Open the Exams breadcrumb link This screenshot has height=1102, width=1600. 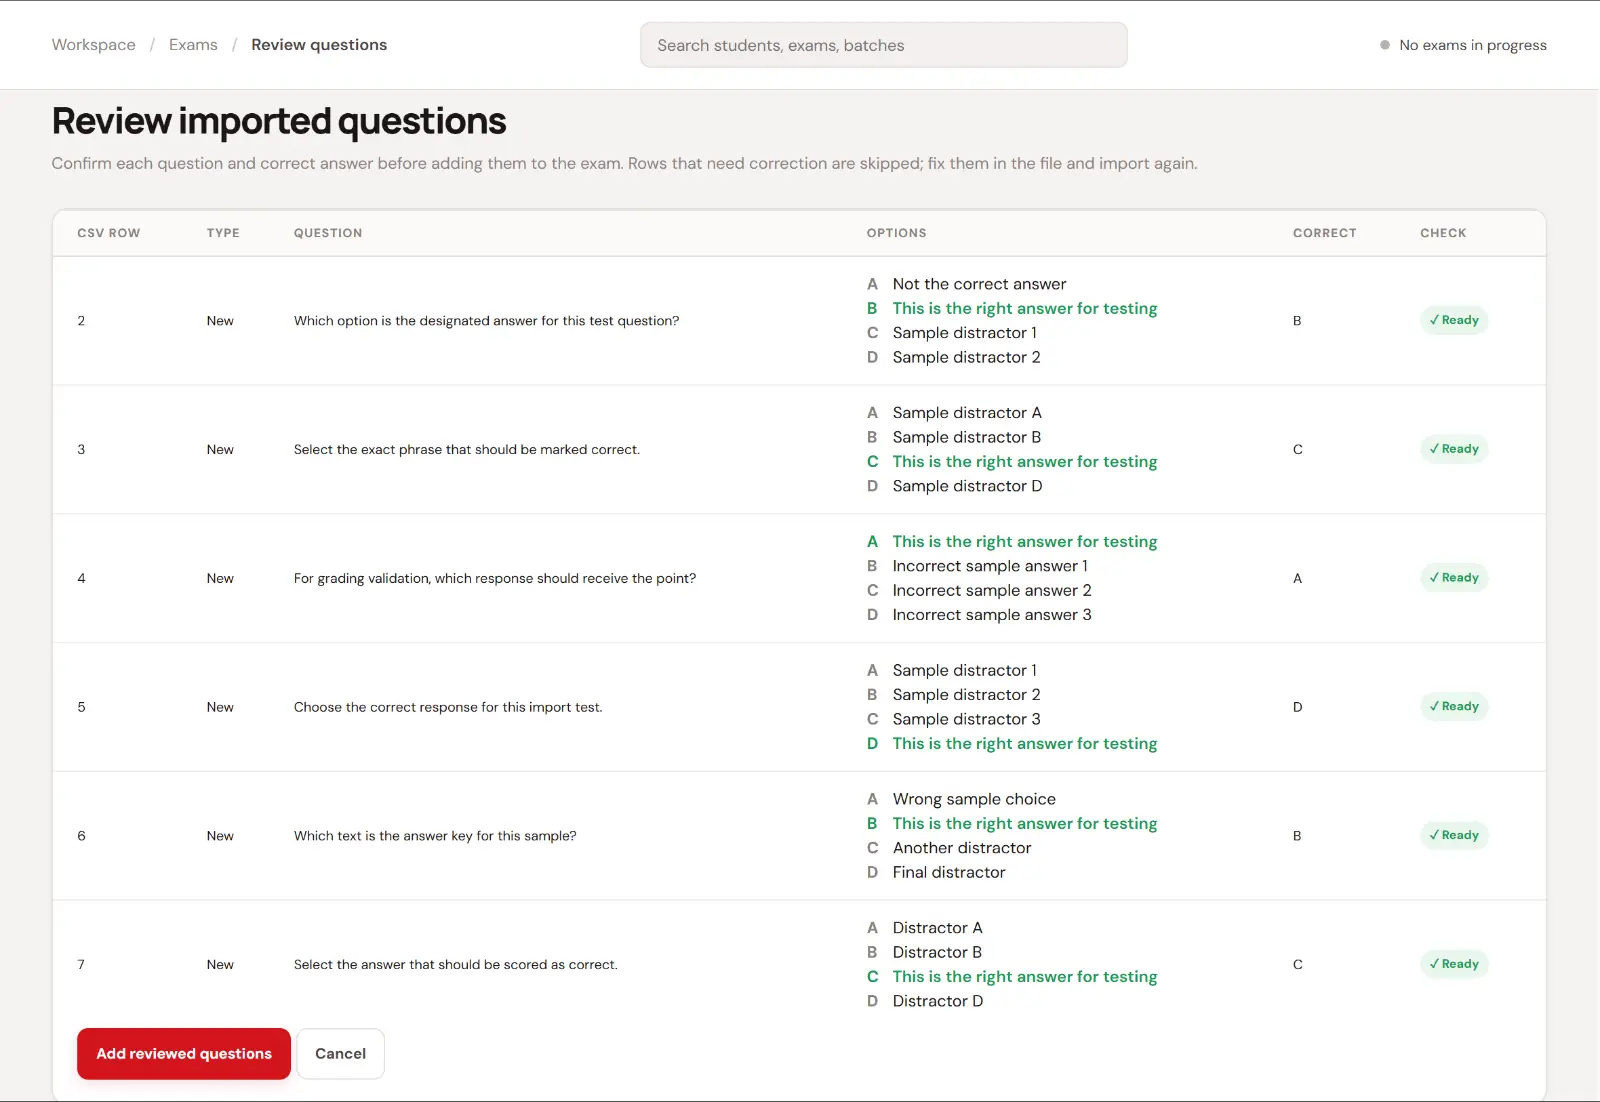click(x=193, y=45)
